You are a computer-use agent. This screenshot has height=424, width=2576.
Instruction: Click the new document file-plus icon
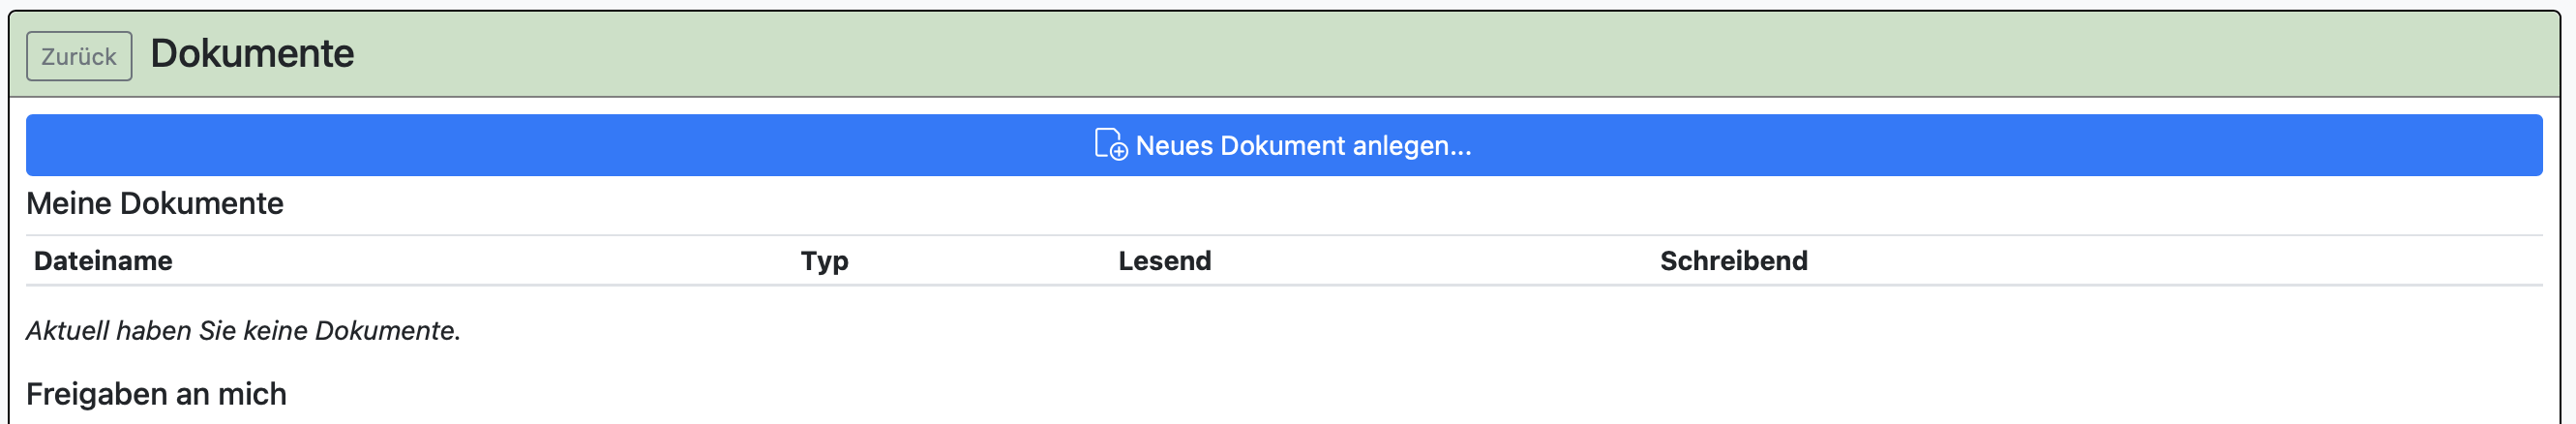click(x=1111, y=144)
